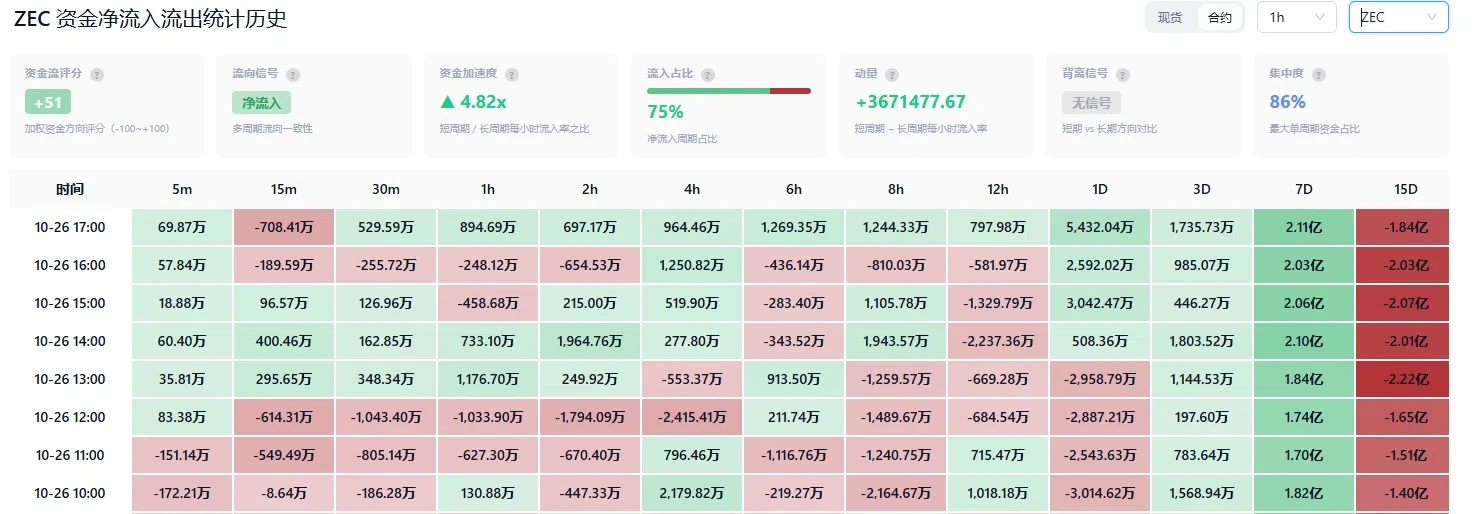Screen dimensions: 1474x514
Task: Open help icon next to 资金流评分
Action: pos(97,75)
